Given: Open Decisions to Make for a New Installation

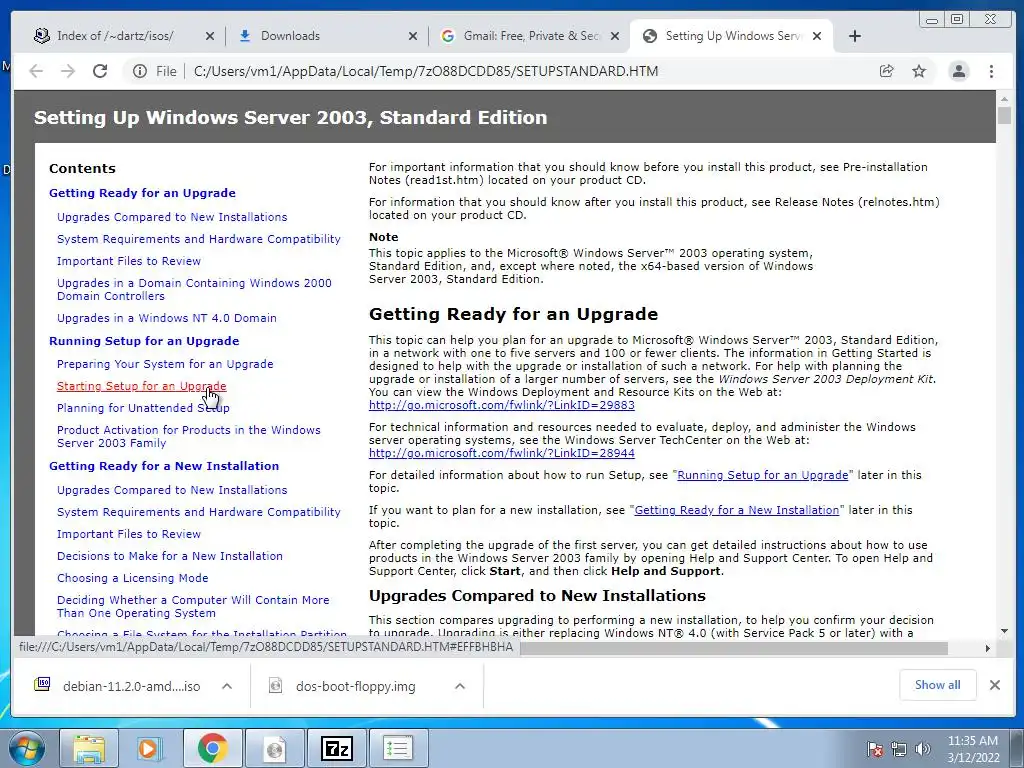Looking at the screenshot, I should (170, 556).
